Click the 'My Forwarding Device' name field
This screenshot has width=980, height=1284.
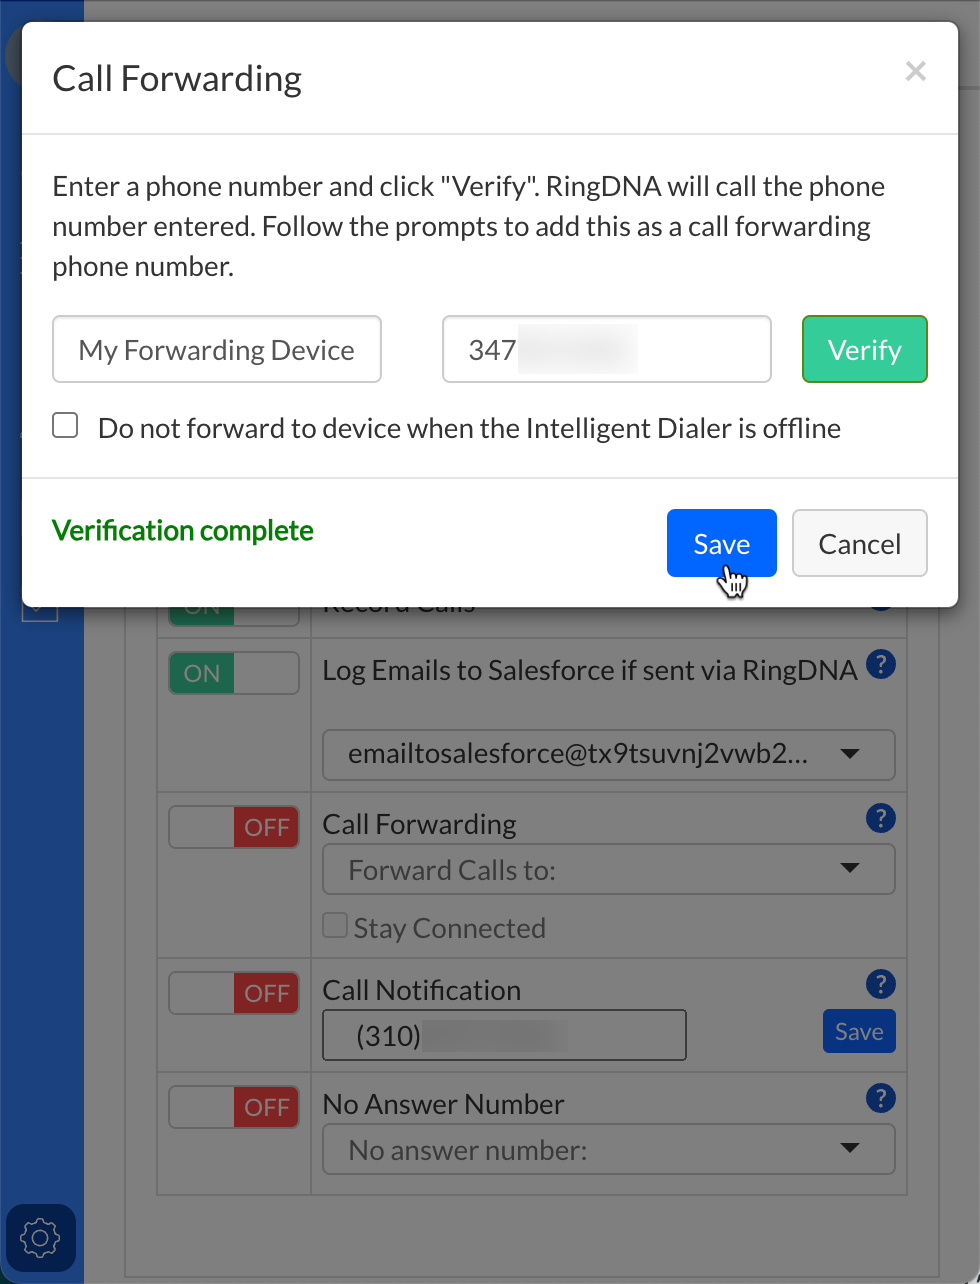tap(217, 350)
